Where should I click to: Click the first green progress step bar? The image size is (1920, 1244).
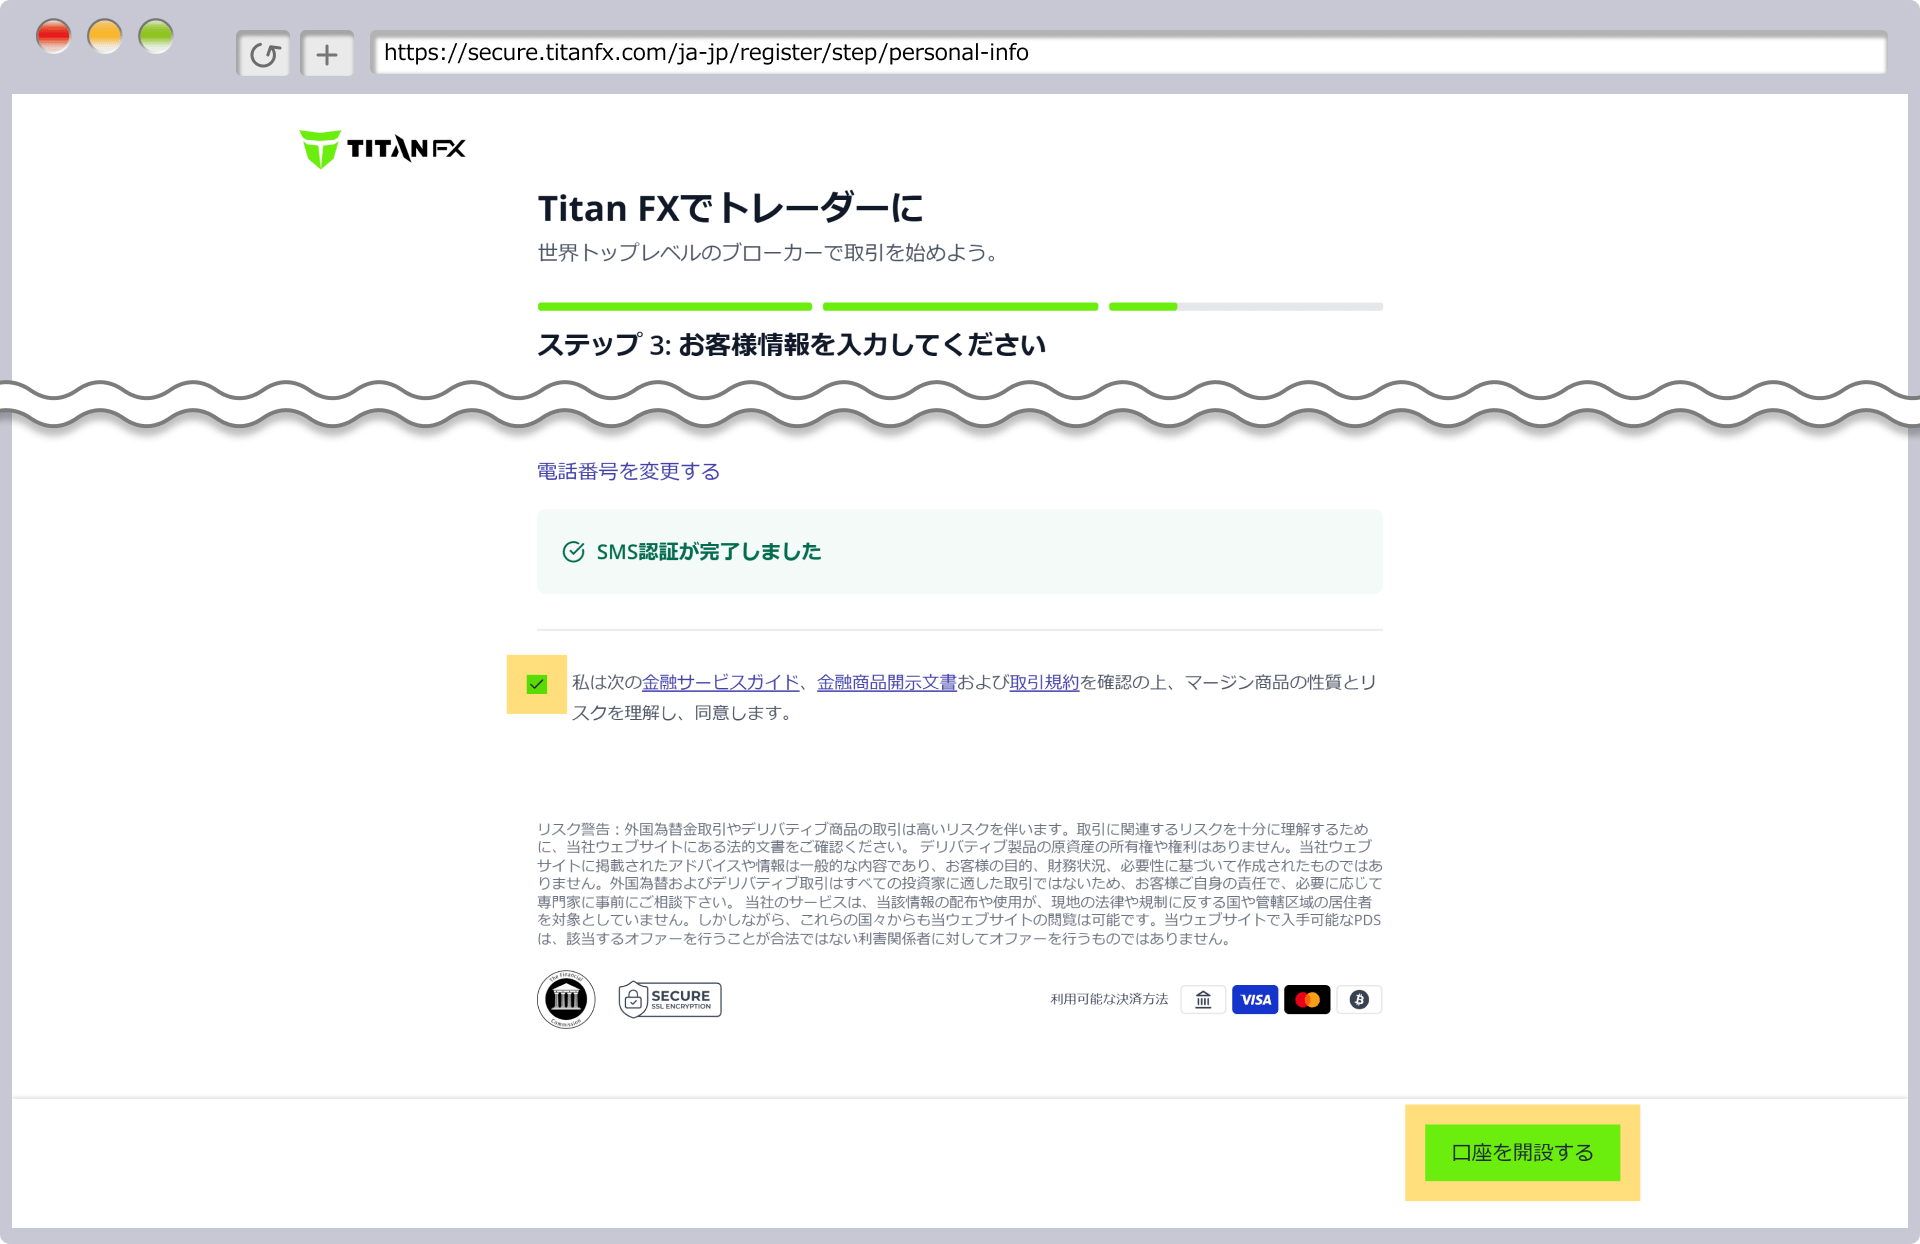coord(675,307)
